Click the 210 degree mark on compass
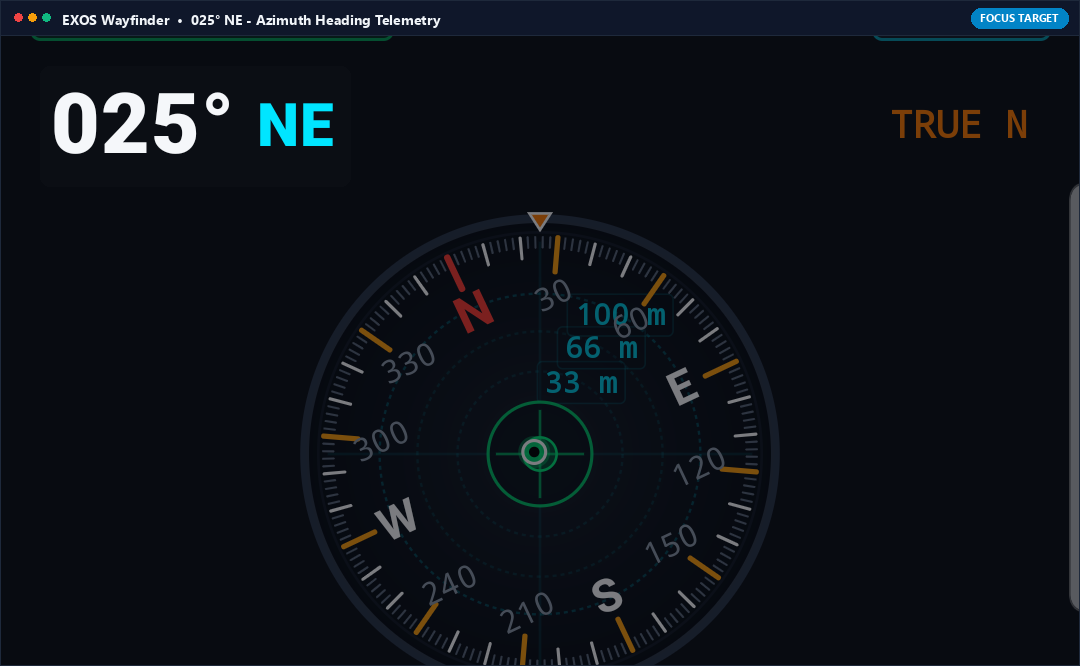The height and width of the screenshot is (666, 1080). click(x=528, y=612)
